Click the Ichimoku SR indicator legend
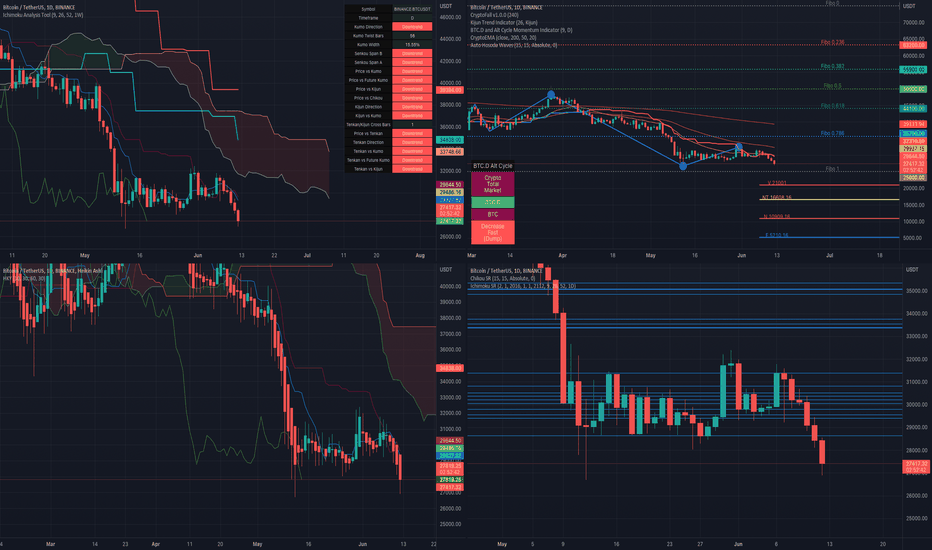Image resolution: width=932 pixels, height=550 pixels. [522, 286]
